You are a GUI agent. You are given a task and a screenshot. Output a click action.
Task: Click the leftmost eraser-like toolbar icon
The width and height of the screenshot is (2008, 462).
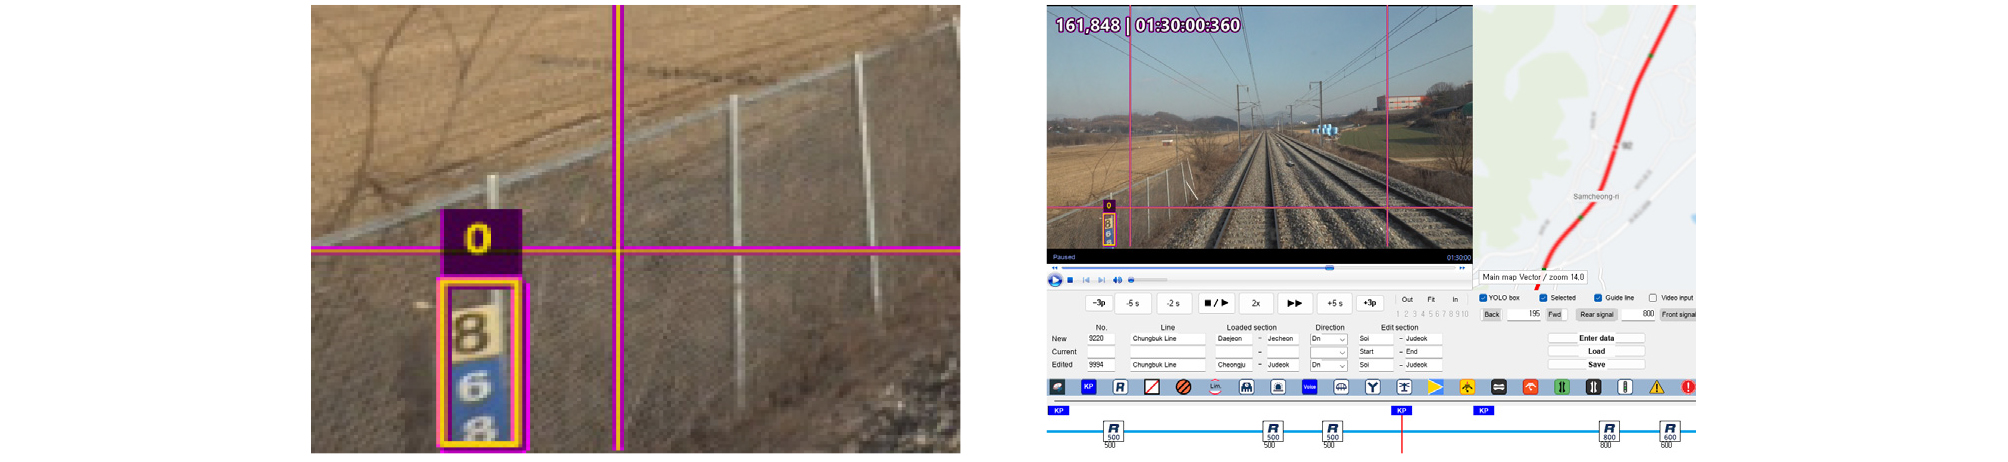click(x=1057, y=387)
